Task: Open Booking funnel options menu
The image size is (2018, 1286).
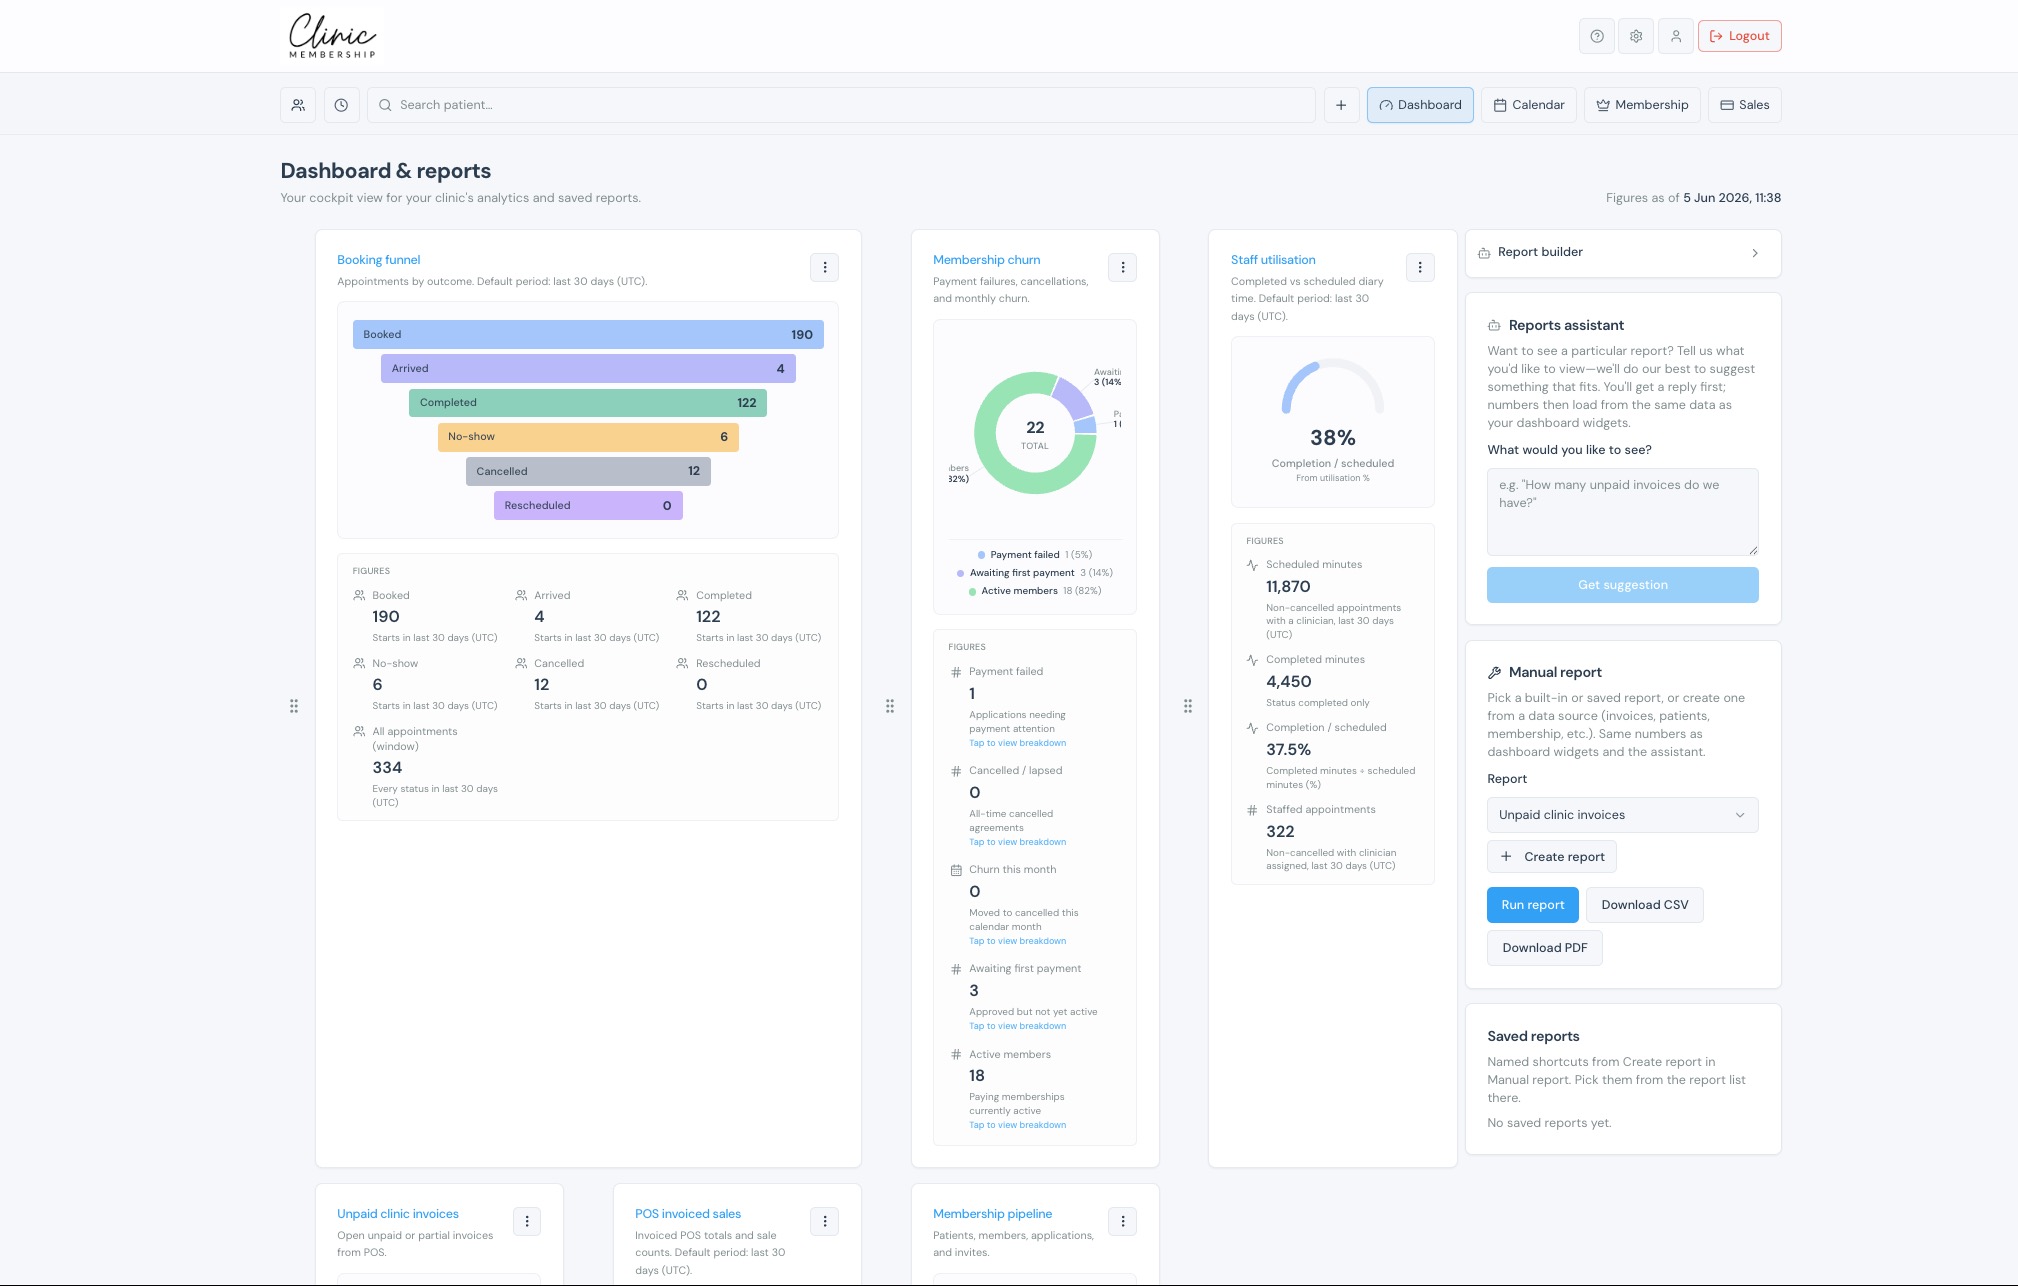Action: coord(825,267)
